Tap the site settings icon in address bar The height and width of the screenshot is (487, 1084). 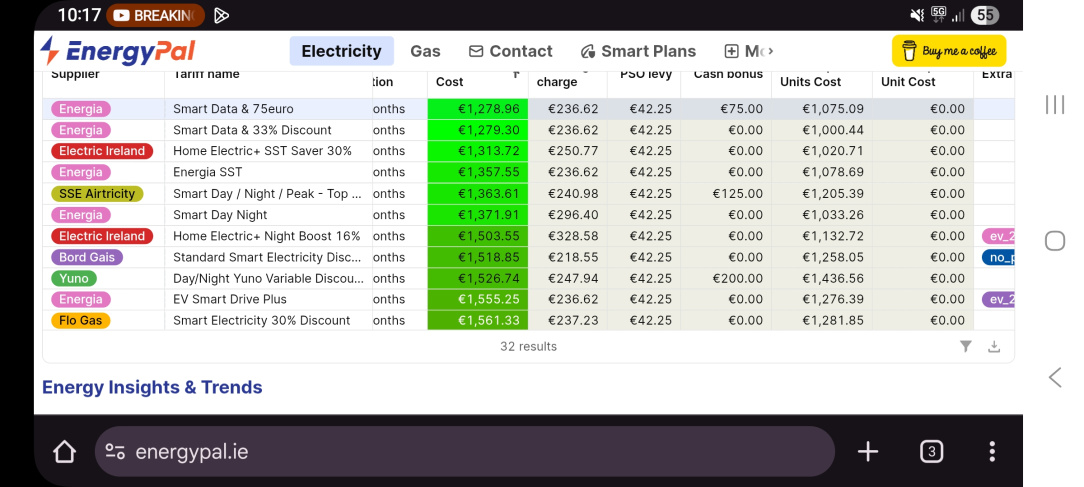tap(115, 452)
